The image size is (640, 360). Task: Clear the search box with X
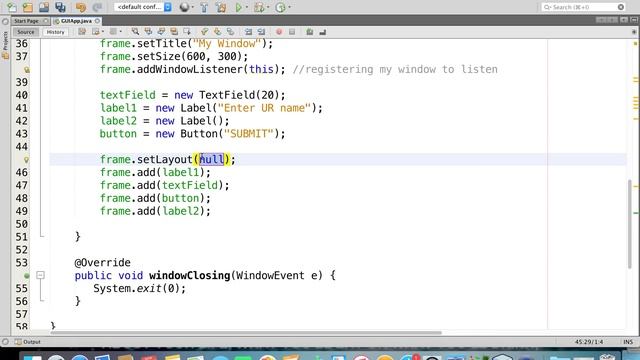(621, 7)
